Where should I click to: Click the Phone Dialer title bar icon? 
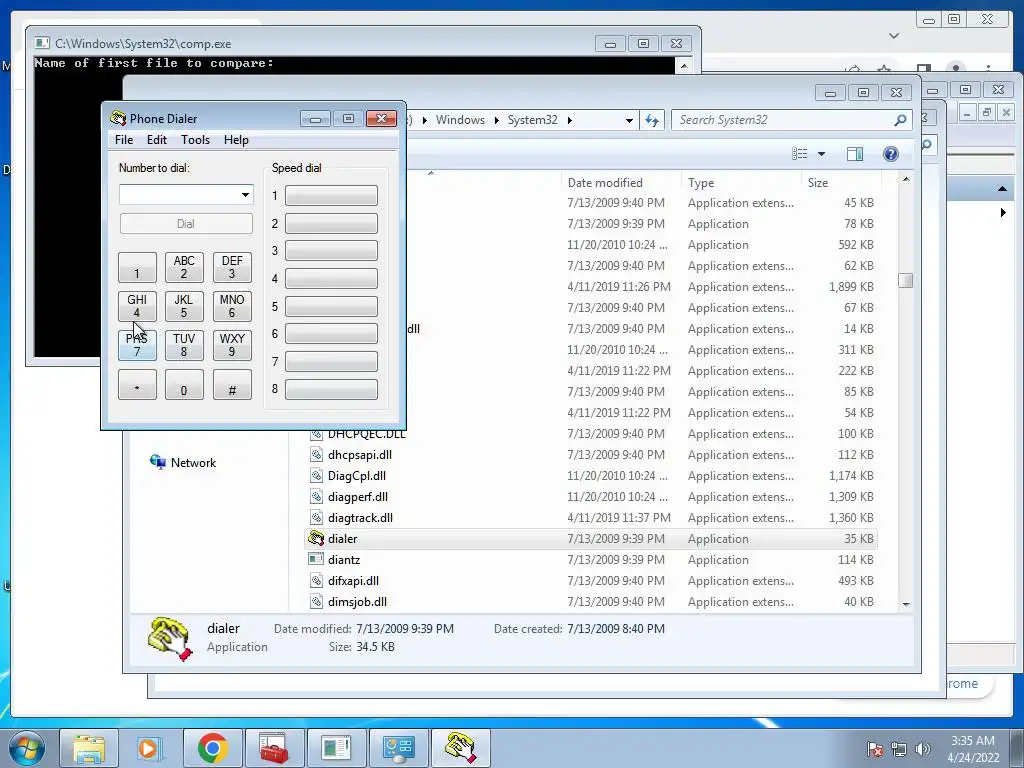pyautogui.click(x=118, y=118)
